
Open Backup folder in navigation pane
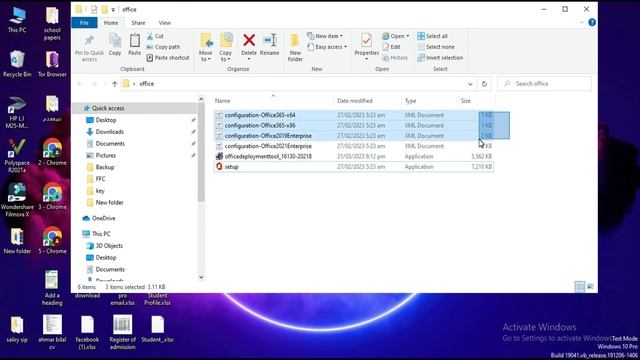[104, 167]
